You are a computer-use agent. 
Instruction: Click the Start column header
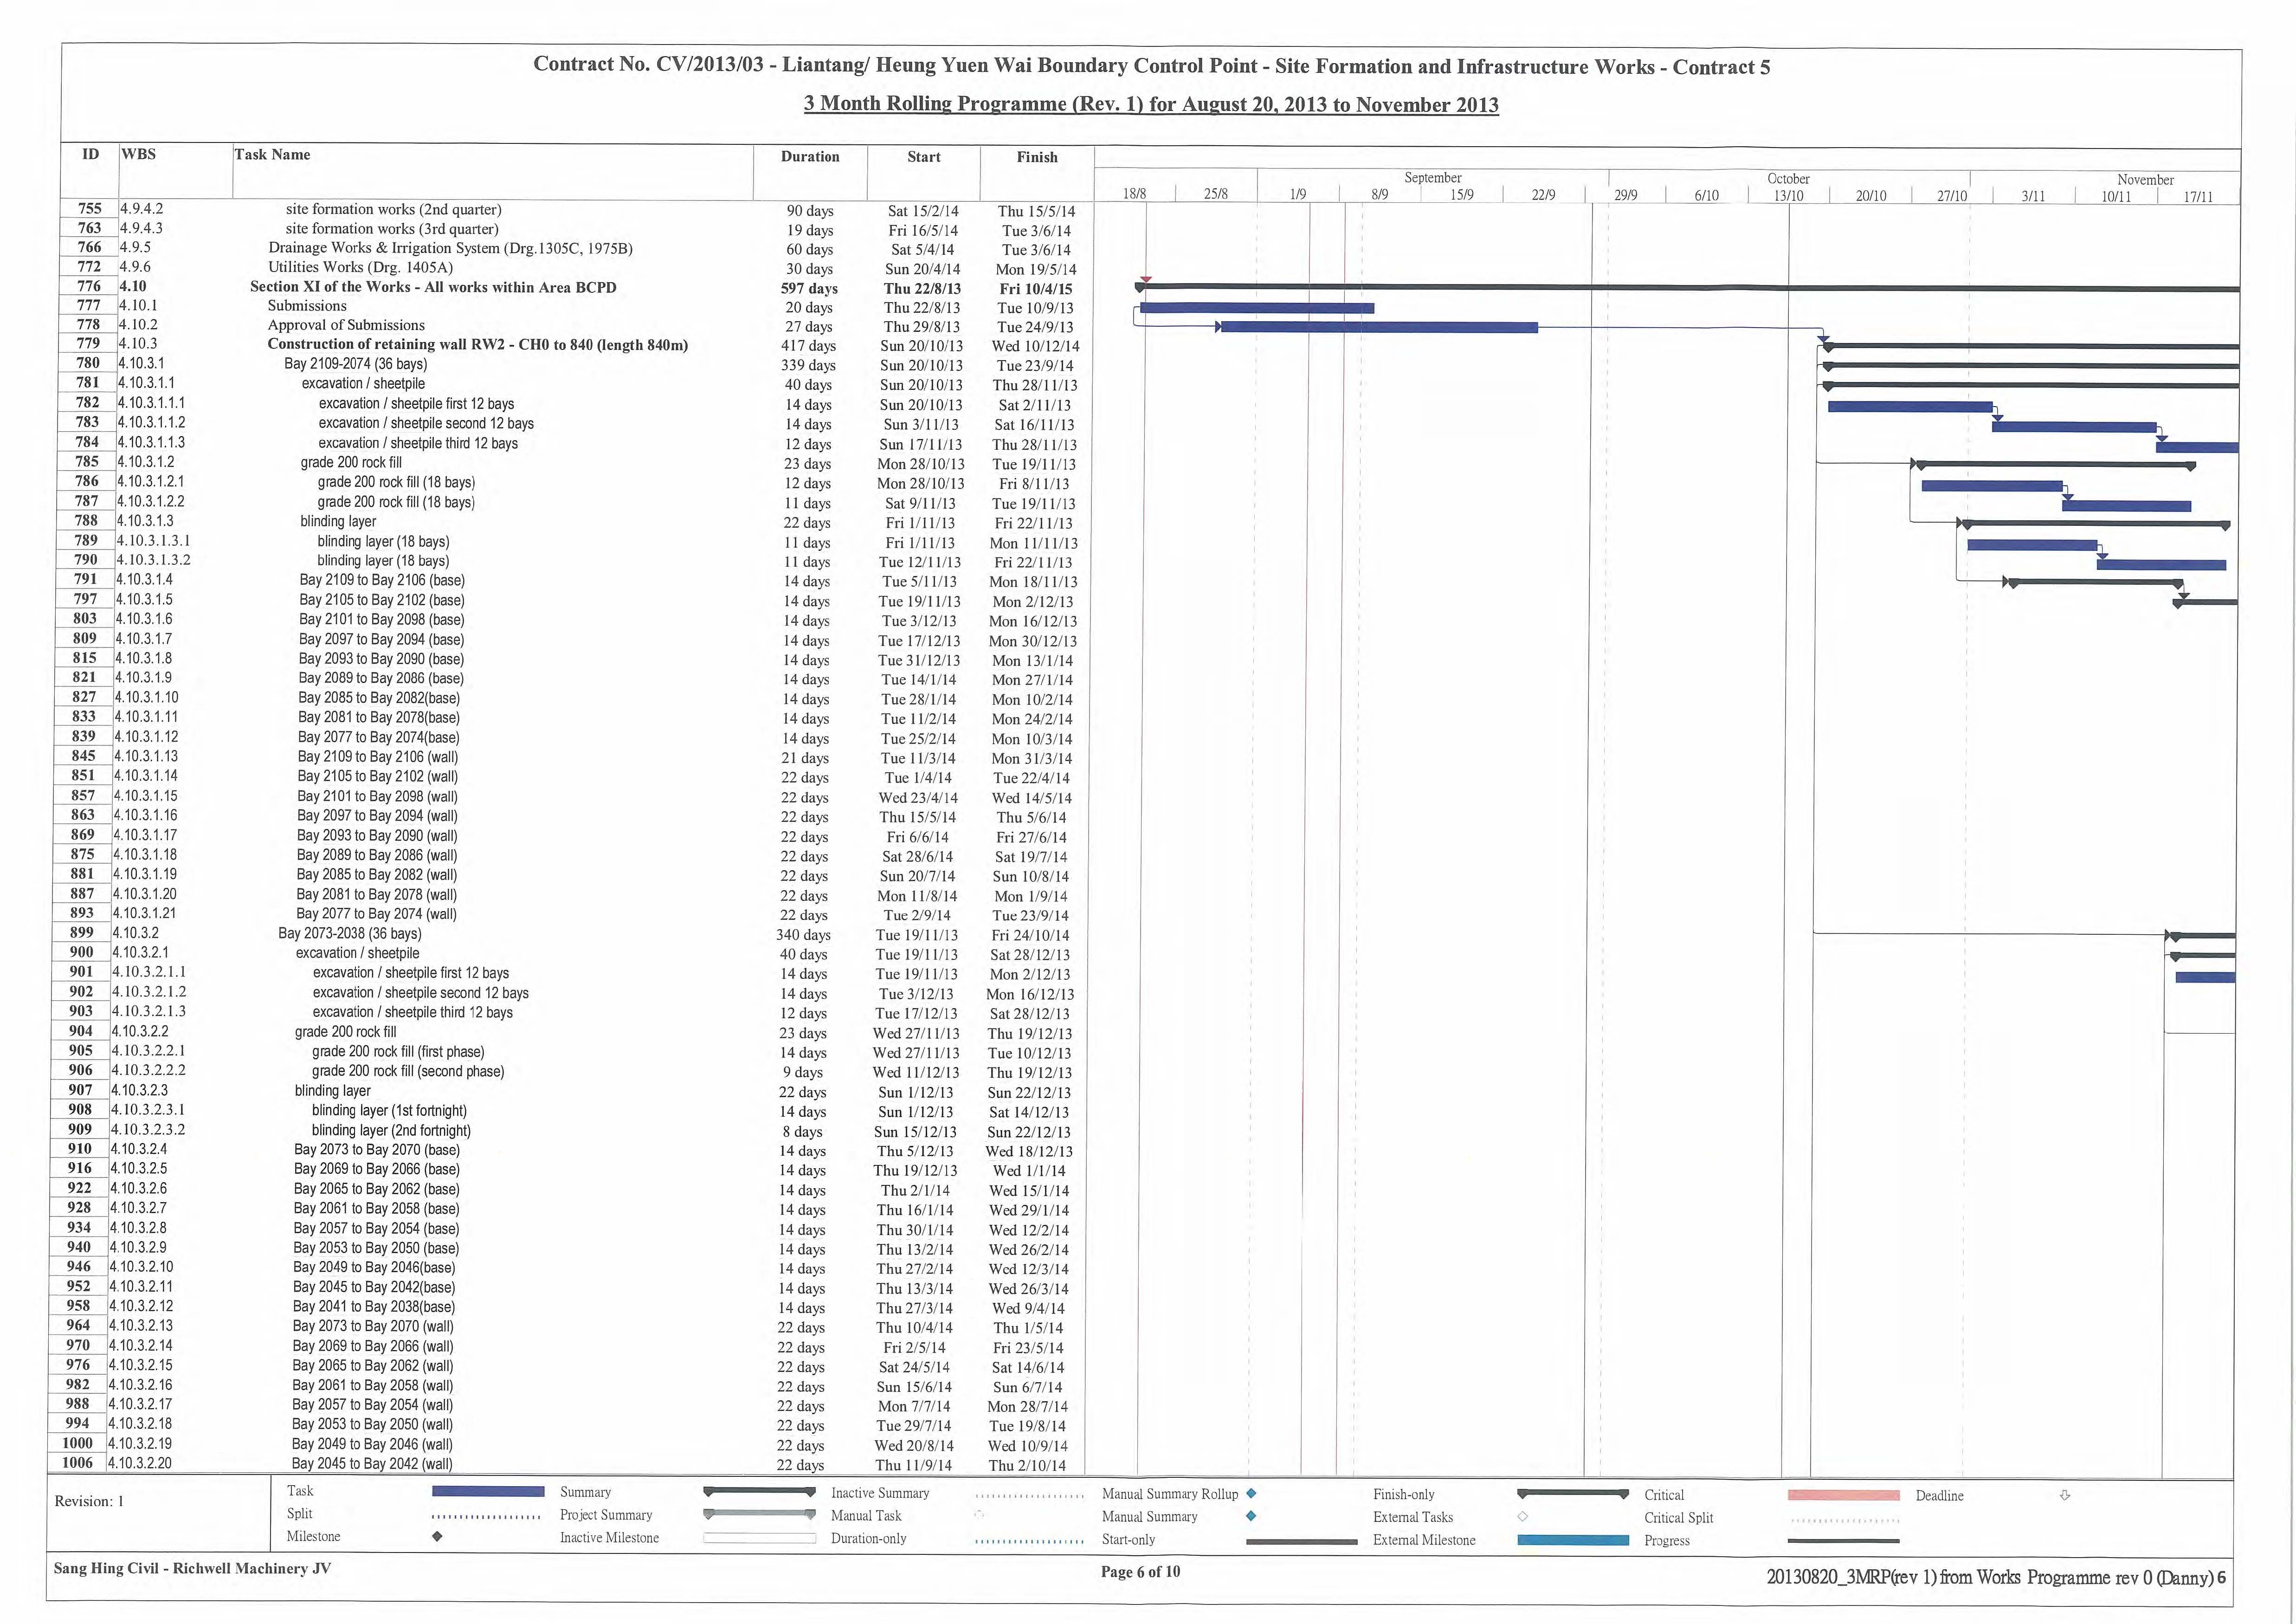[923, 157]
